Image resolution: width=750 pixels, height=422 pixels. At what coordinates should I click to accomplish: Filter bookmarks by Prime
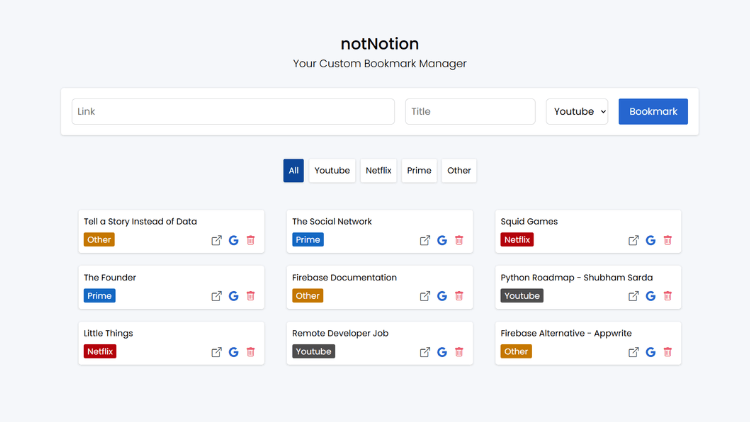(x=419, y=170)
